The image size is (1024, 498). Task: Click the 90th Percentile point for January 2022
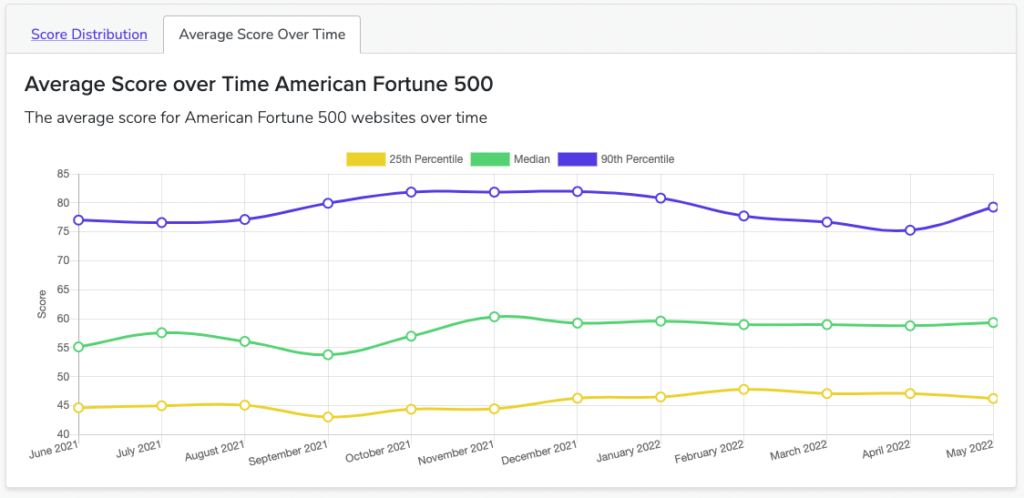661,198
